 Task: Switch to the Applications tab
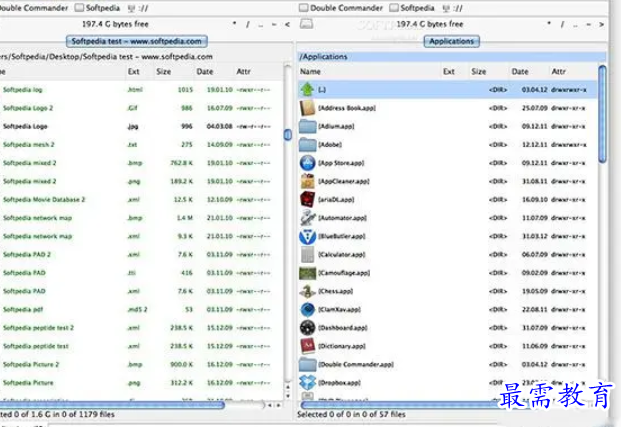[451, 41]
